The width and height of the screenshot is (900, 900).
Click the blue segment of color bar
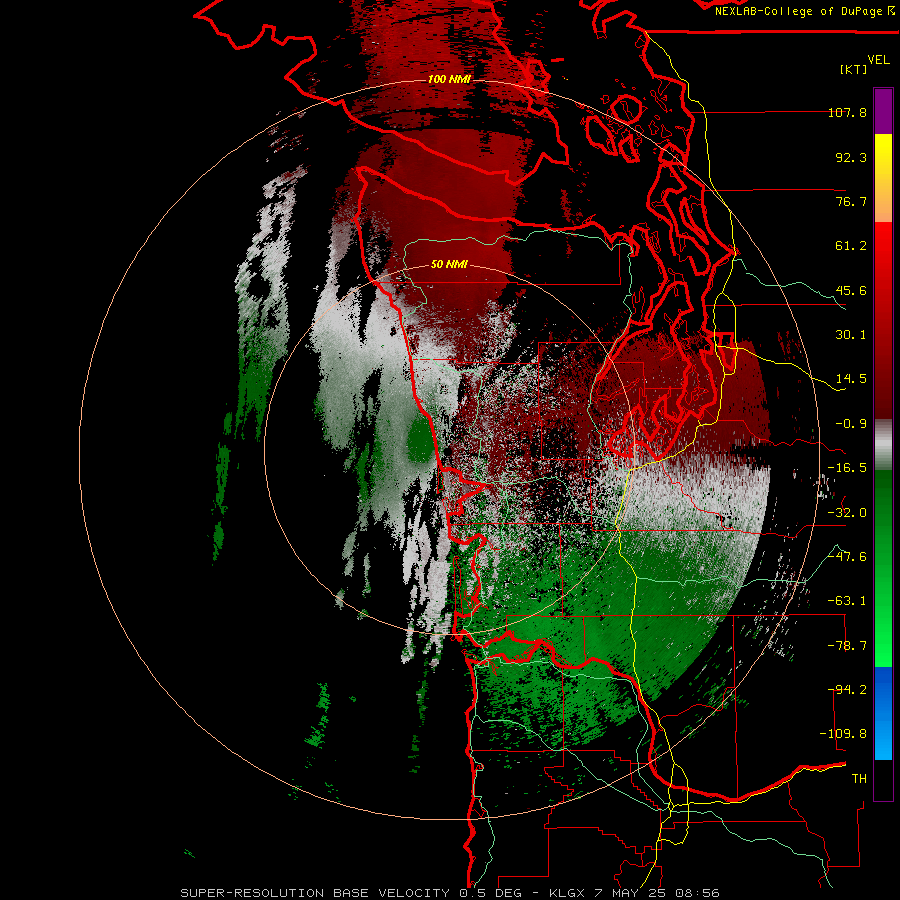(883, 713)
